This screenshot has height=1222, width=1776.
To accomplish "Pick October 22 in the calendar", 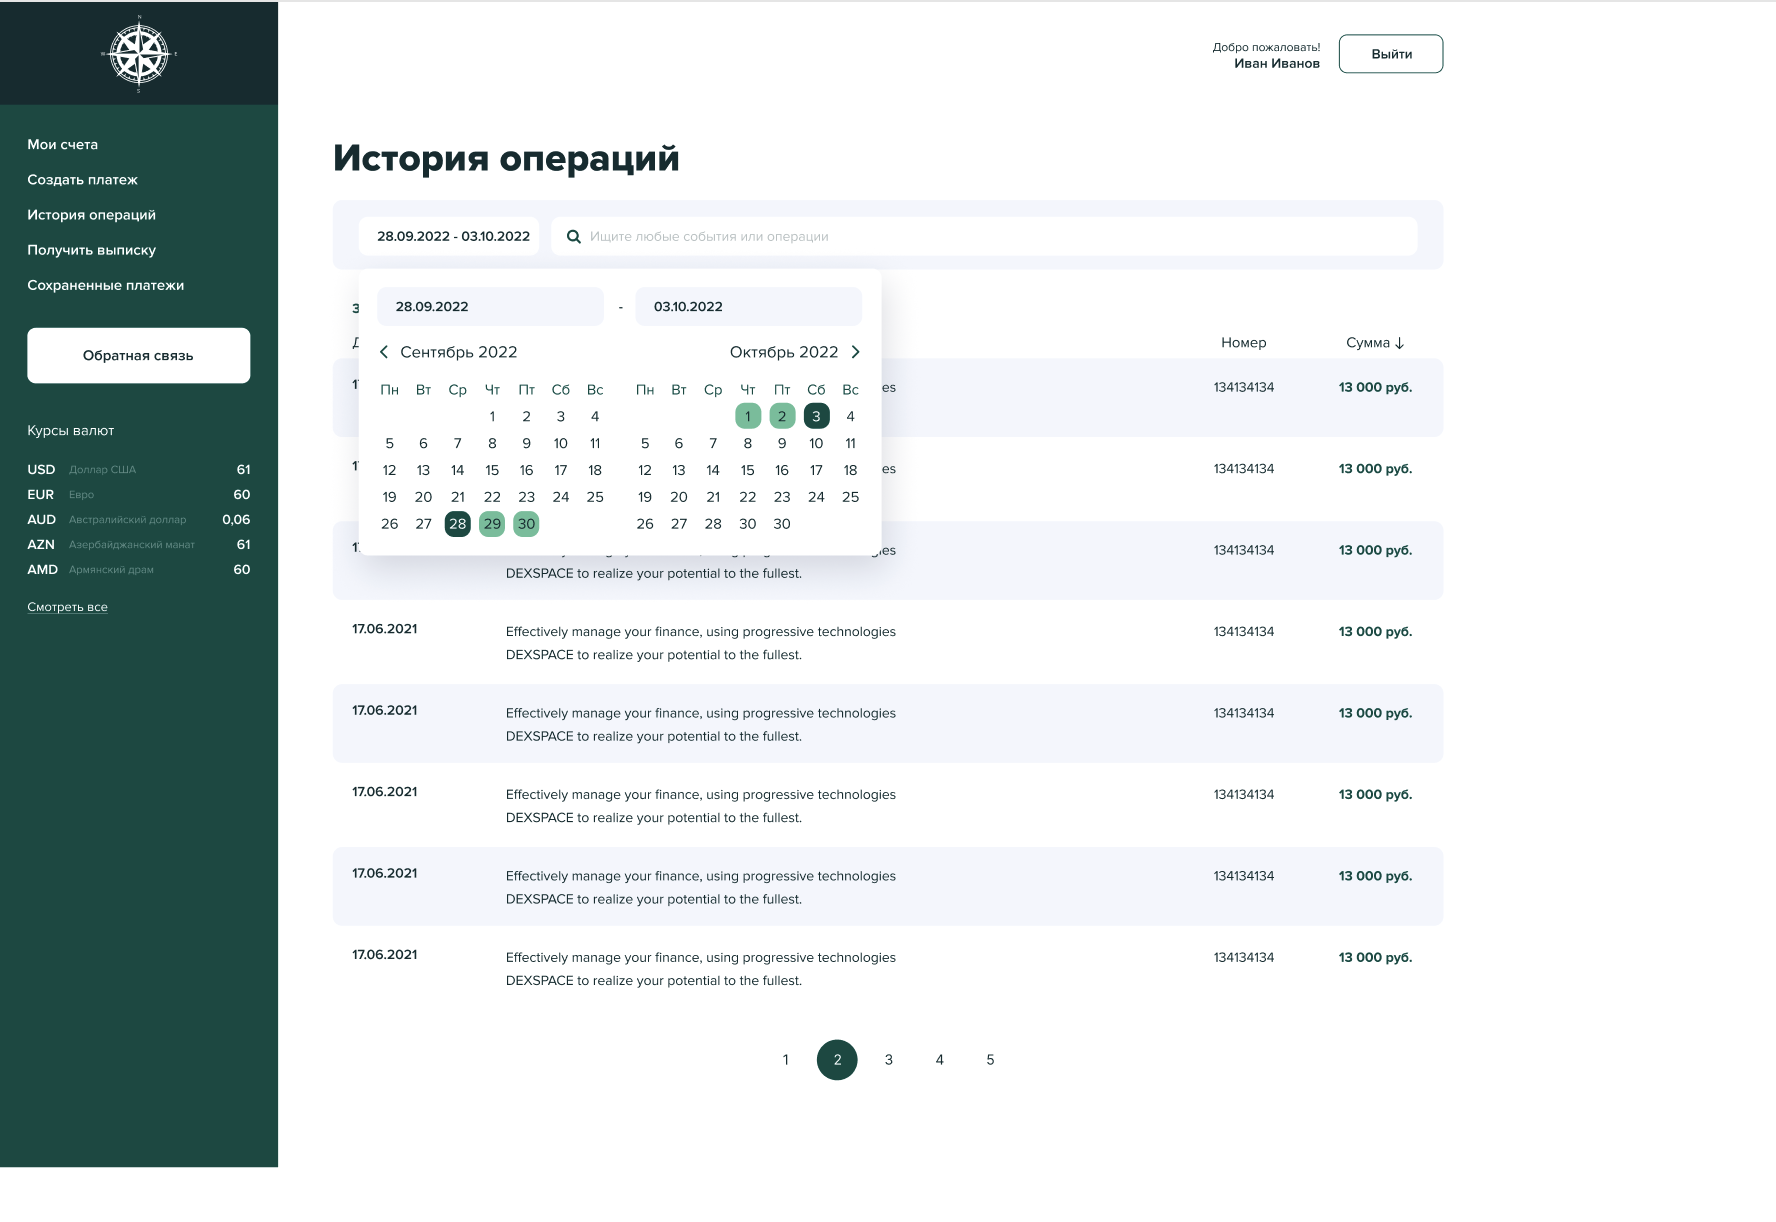I will tap(748, 497).
